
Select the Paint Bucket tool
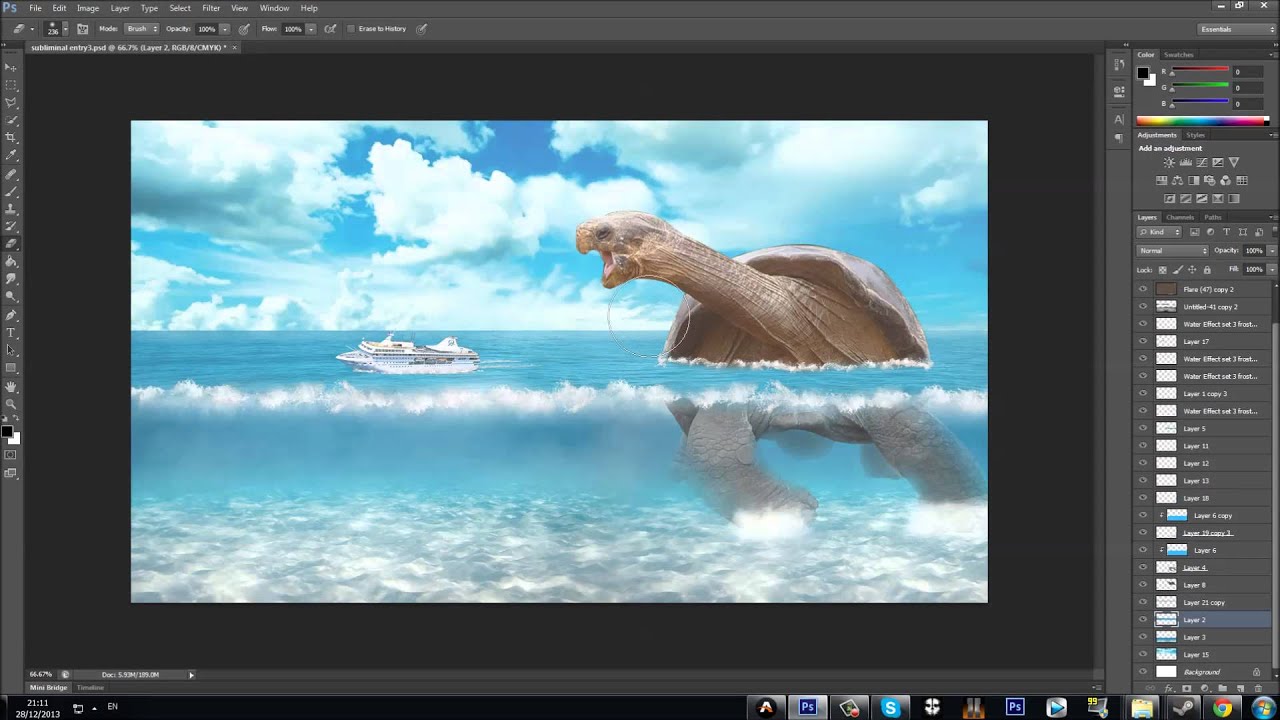(x=11, y=262)
